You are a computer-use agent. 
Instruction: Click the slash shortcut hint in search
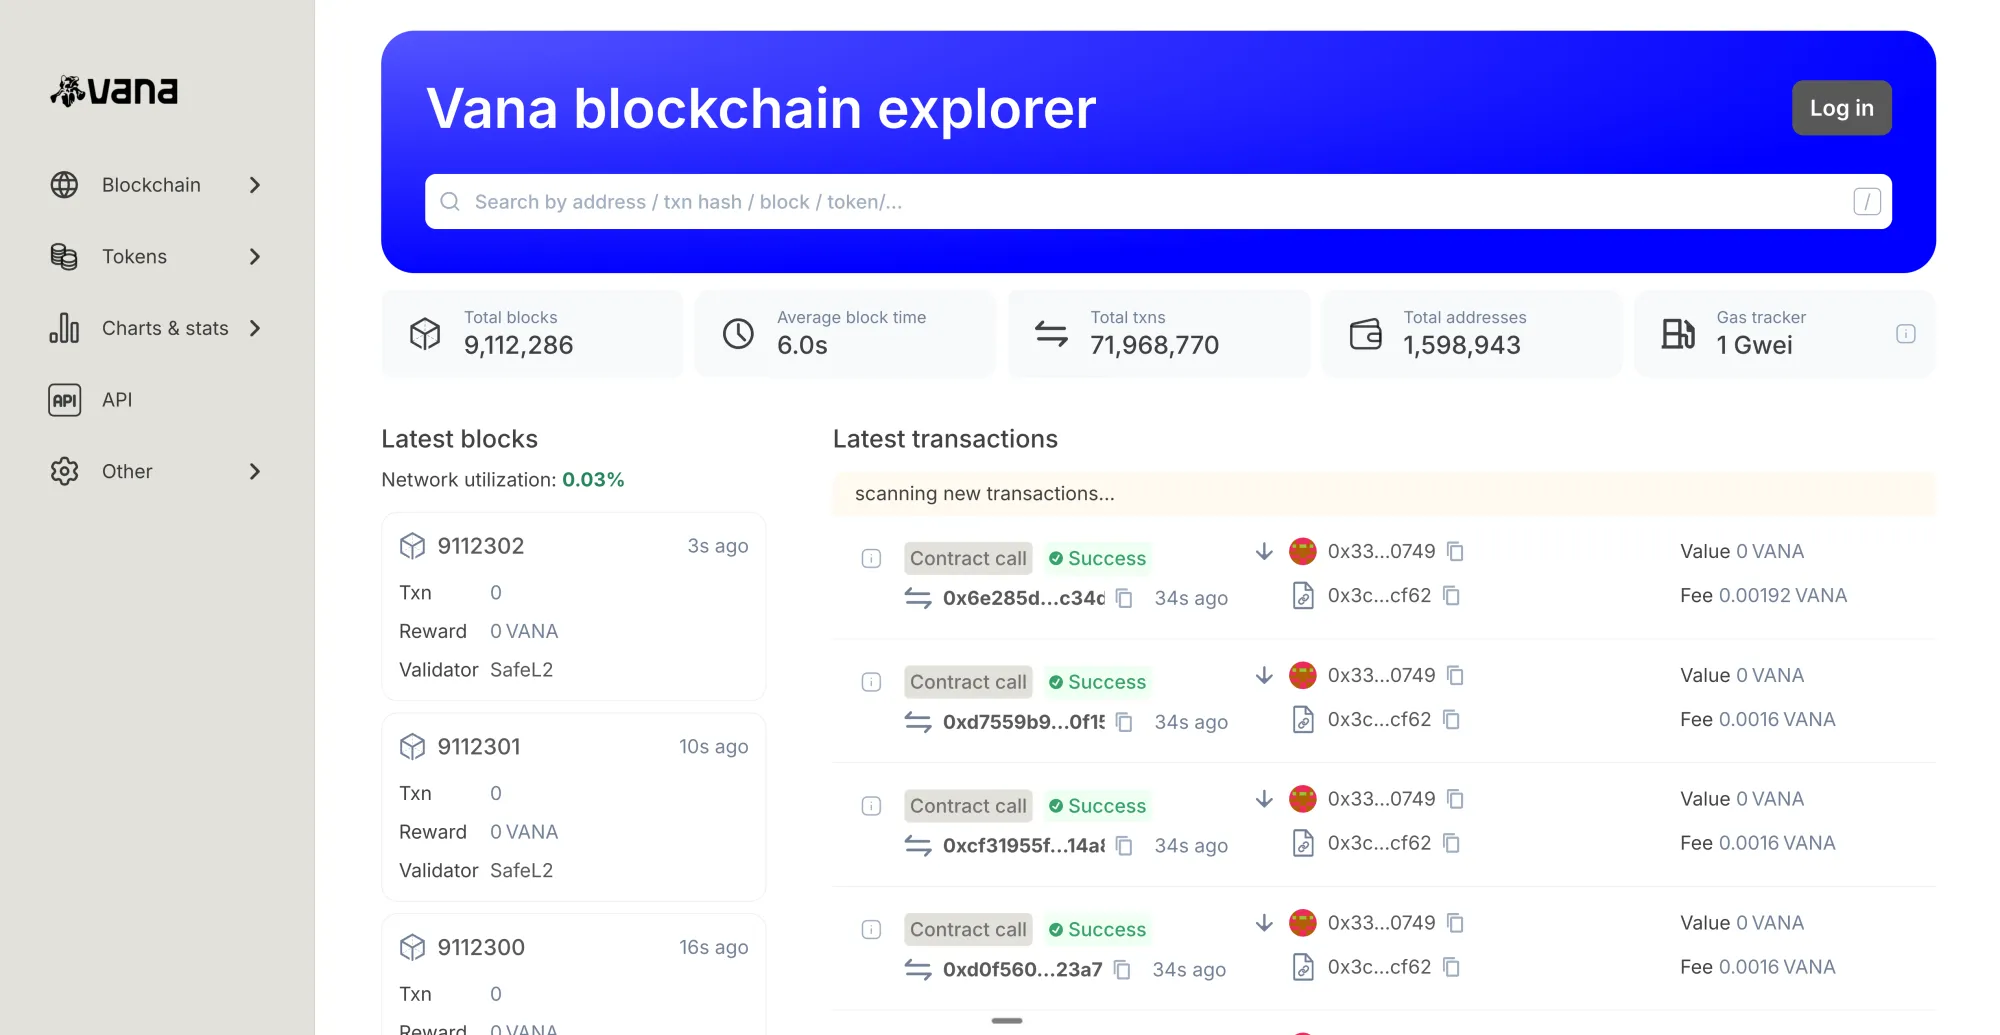click(1866, 202)
